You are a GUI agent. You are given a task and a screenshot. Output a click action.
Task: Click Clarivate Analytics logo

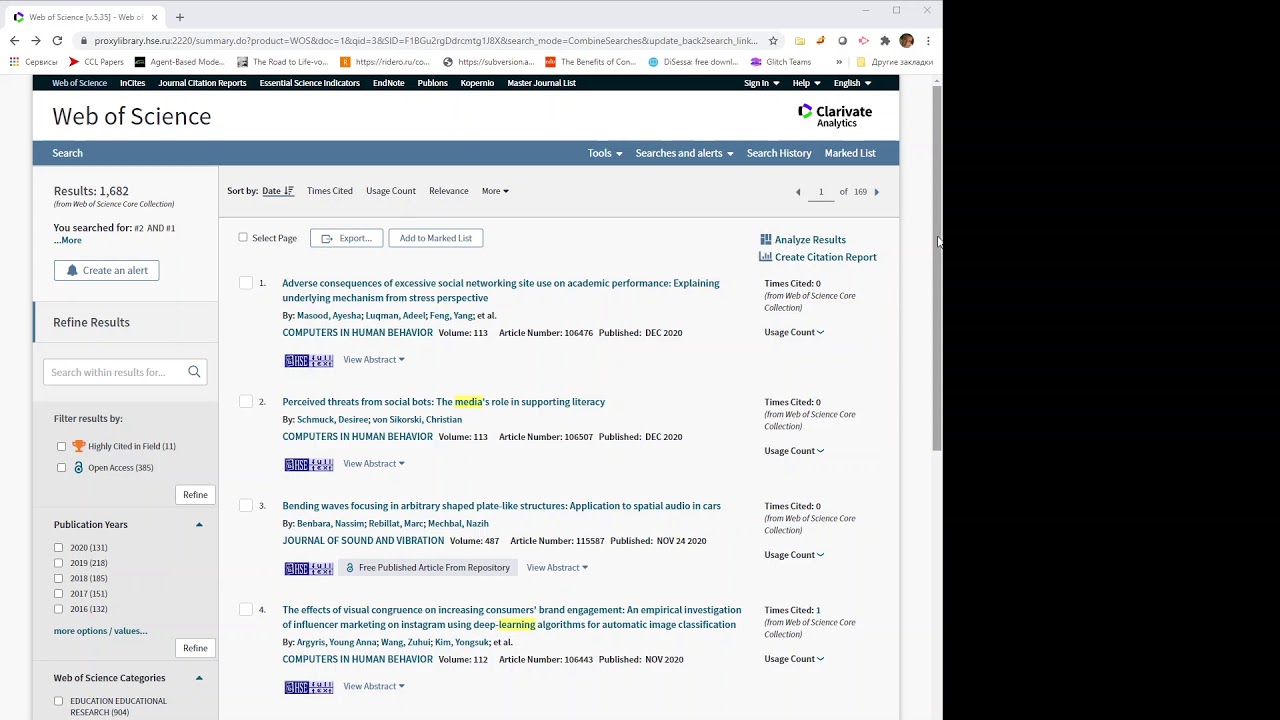835,116
